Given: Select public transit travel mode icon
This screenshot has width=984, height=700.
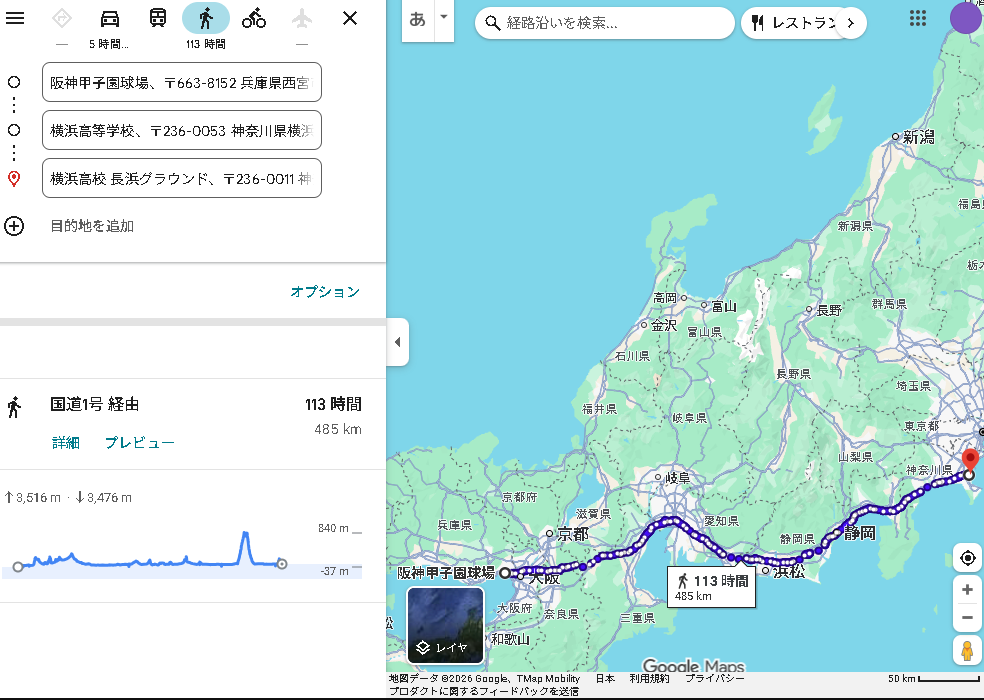Looking at the screenshot, I should (x=158, y=18).
